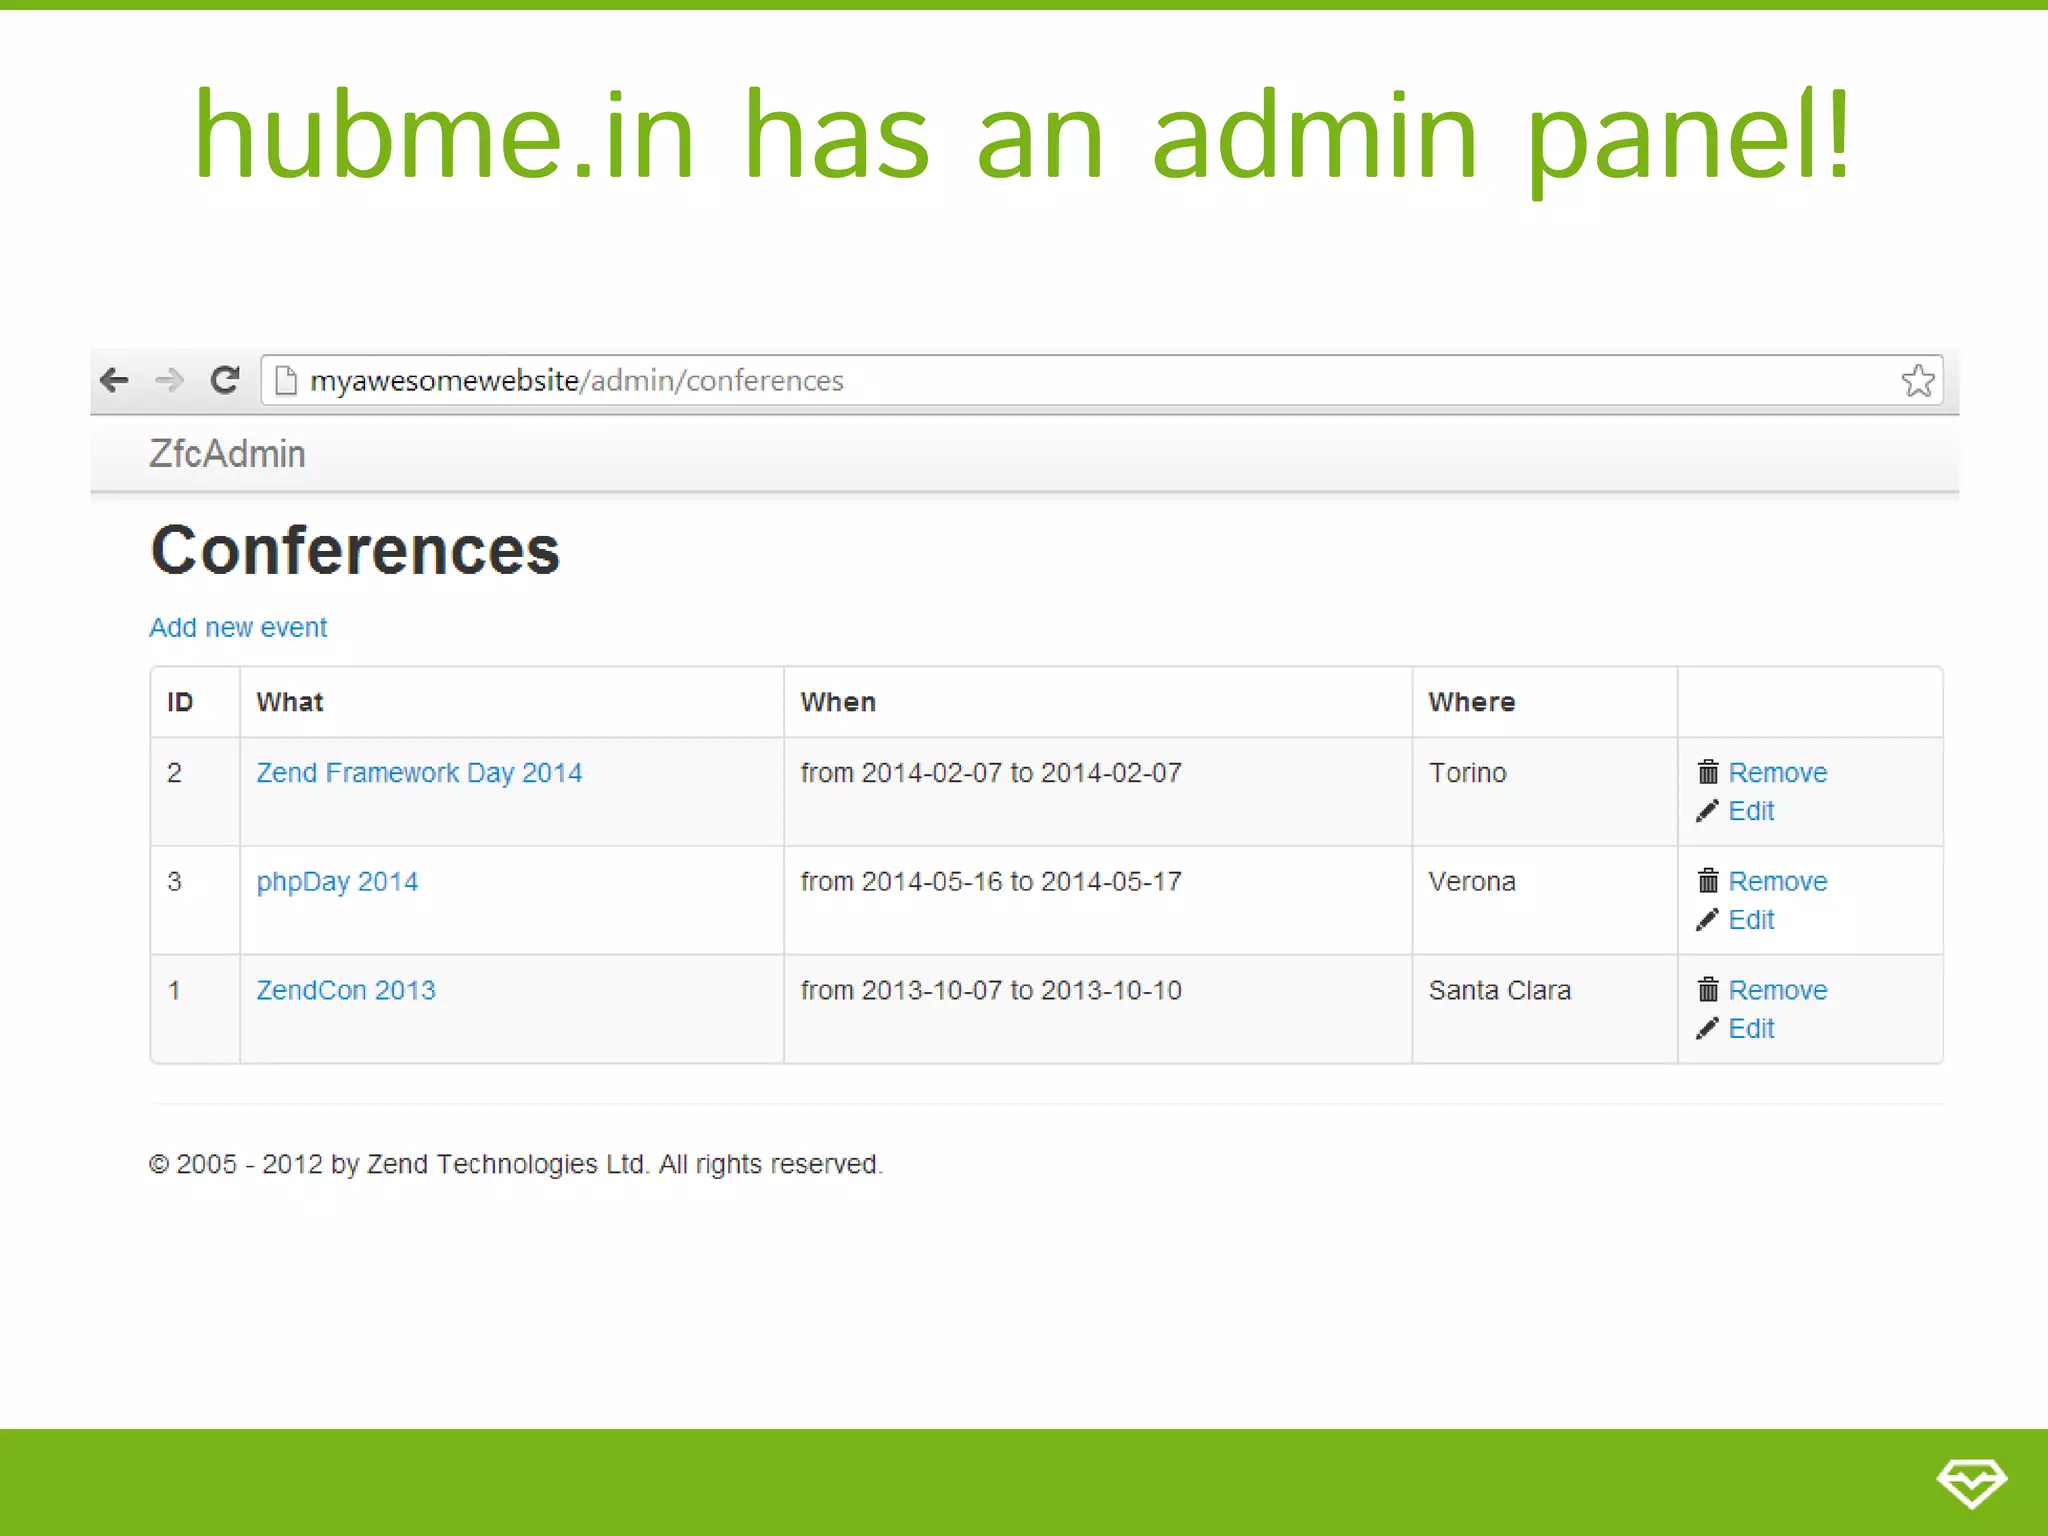
Task: Open the phpDay 2014 conference link
Action: point(337,882)
